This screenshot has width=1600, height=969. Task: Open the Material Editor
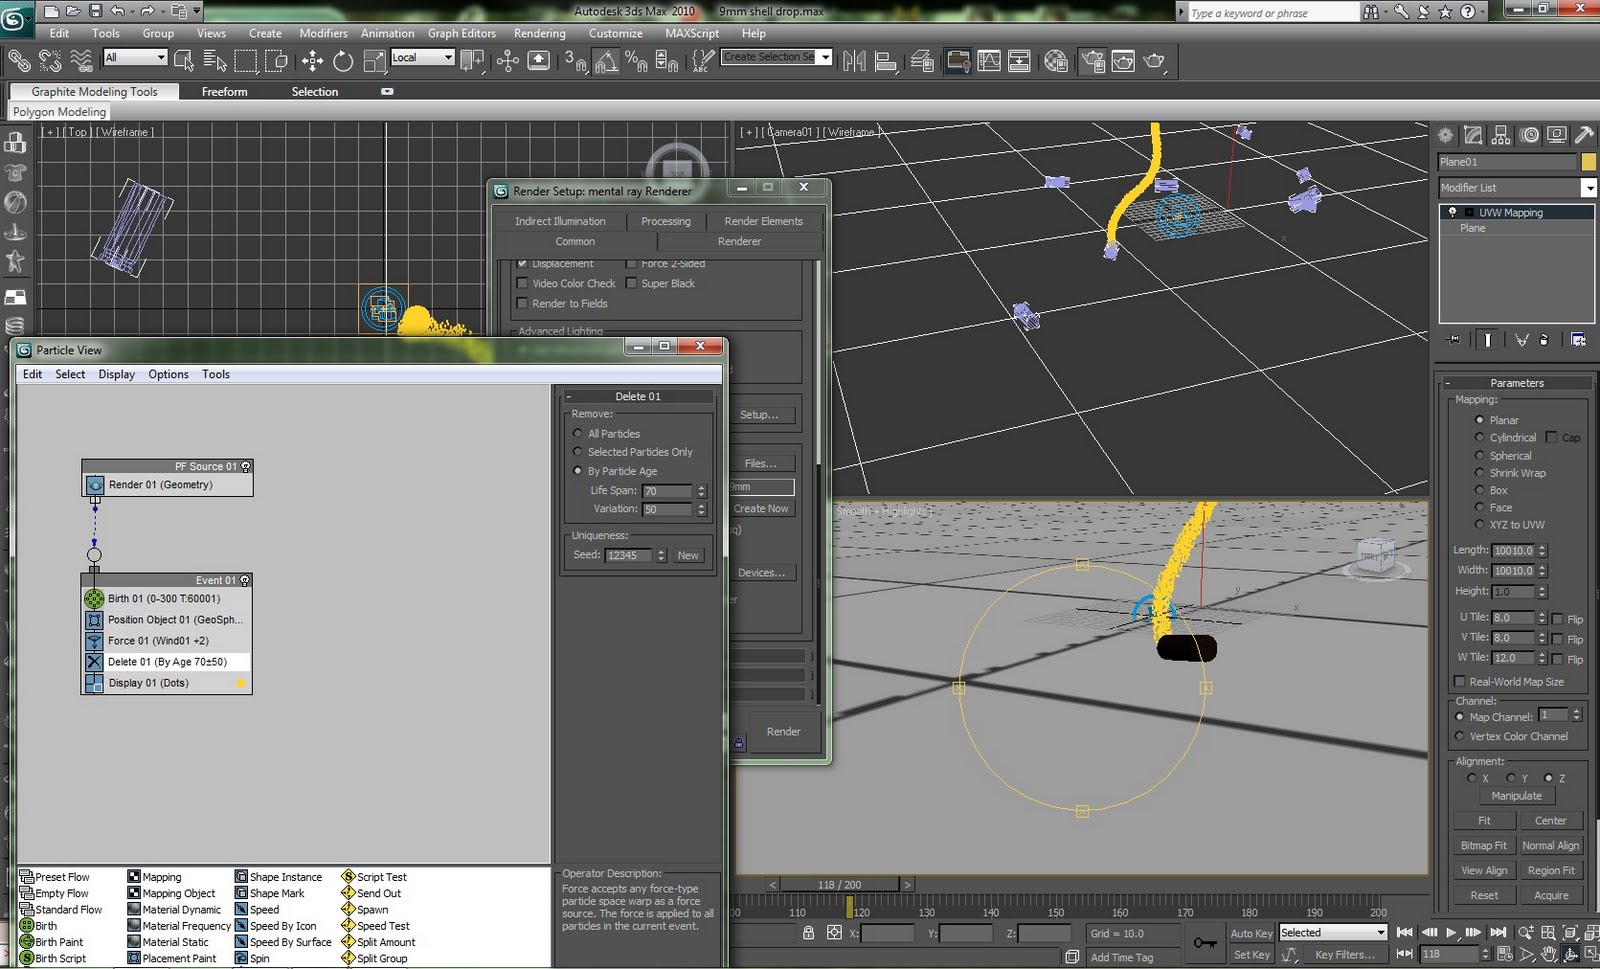[1056, 61]
